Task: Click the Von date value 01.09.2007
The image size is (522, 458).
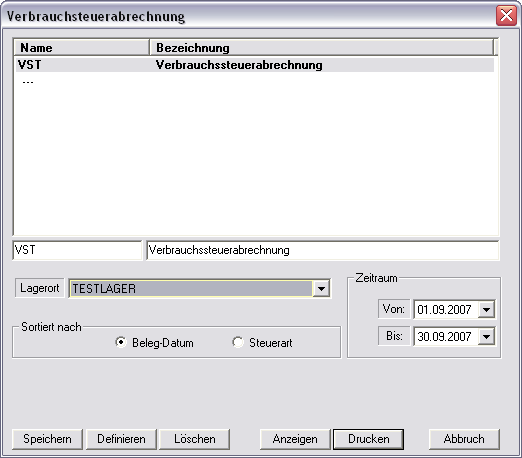Action: (445, 310)
